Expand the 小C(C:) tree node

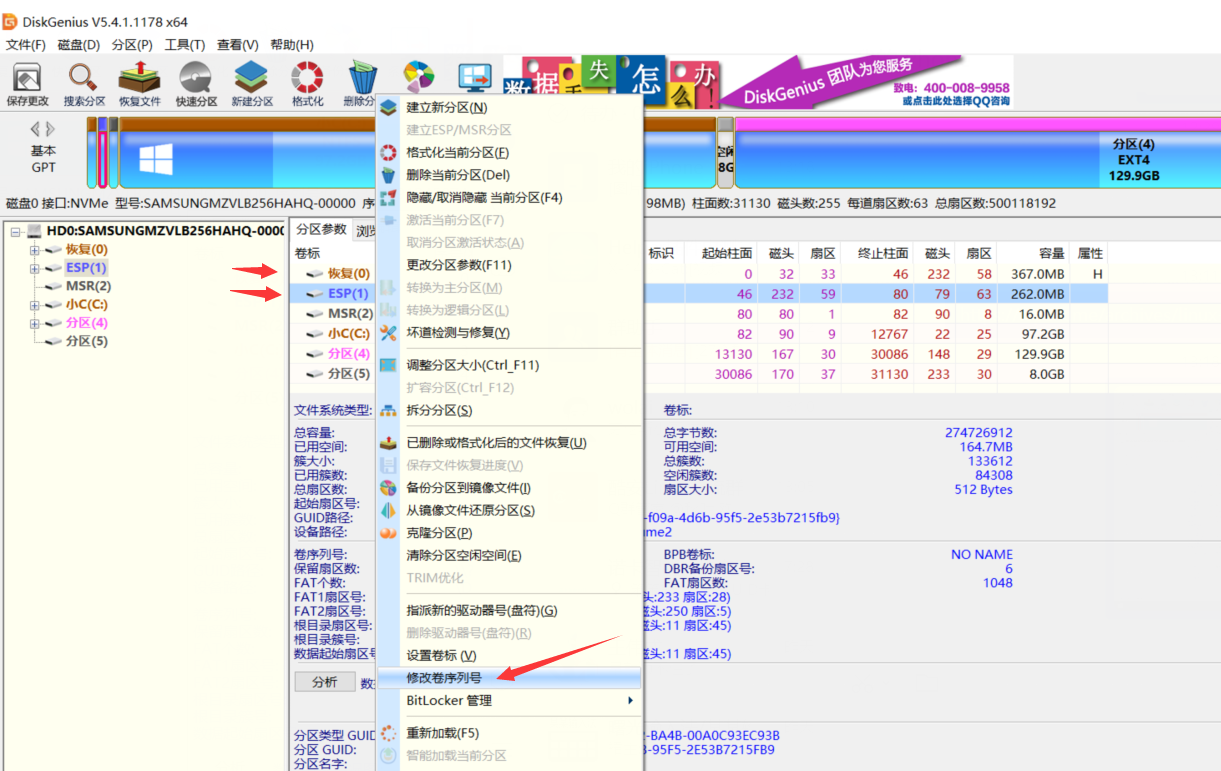35,305
